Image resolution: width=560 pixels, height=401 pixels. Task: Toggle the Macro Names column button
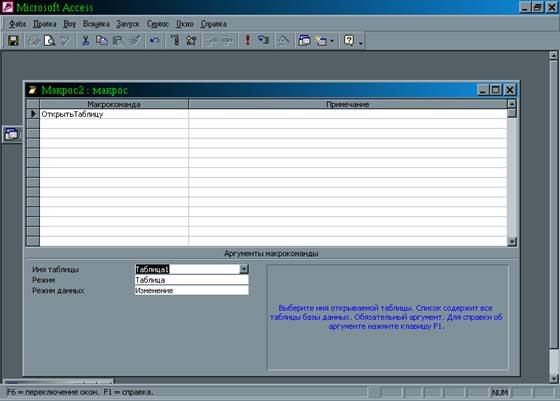175,41
